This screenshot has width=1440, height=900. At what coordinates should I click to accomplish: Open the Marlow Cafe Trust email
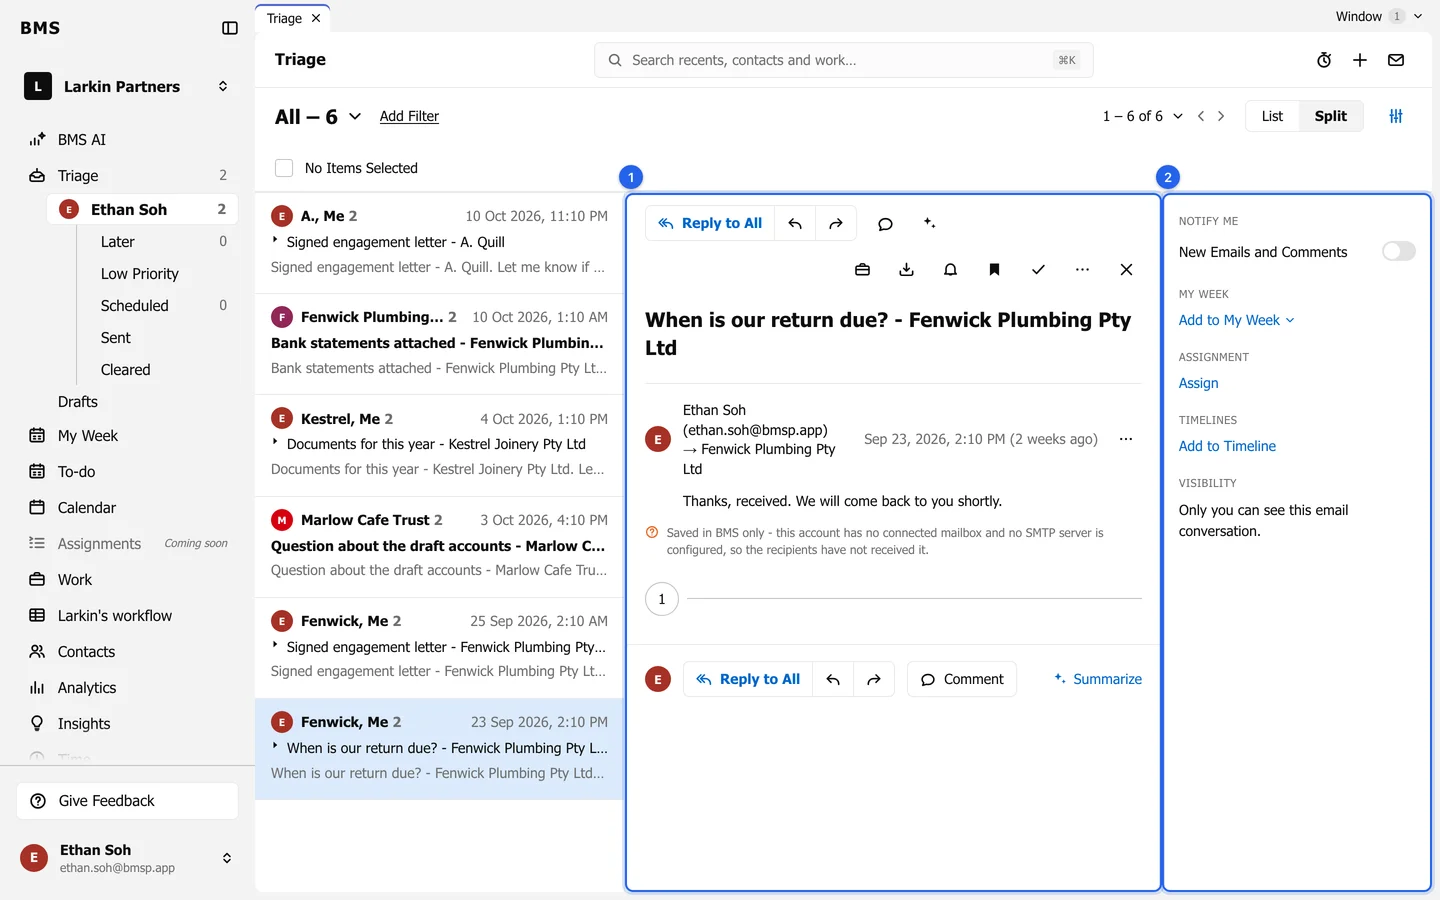[x=439, y=545]
